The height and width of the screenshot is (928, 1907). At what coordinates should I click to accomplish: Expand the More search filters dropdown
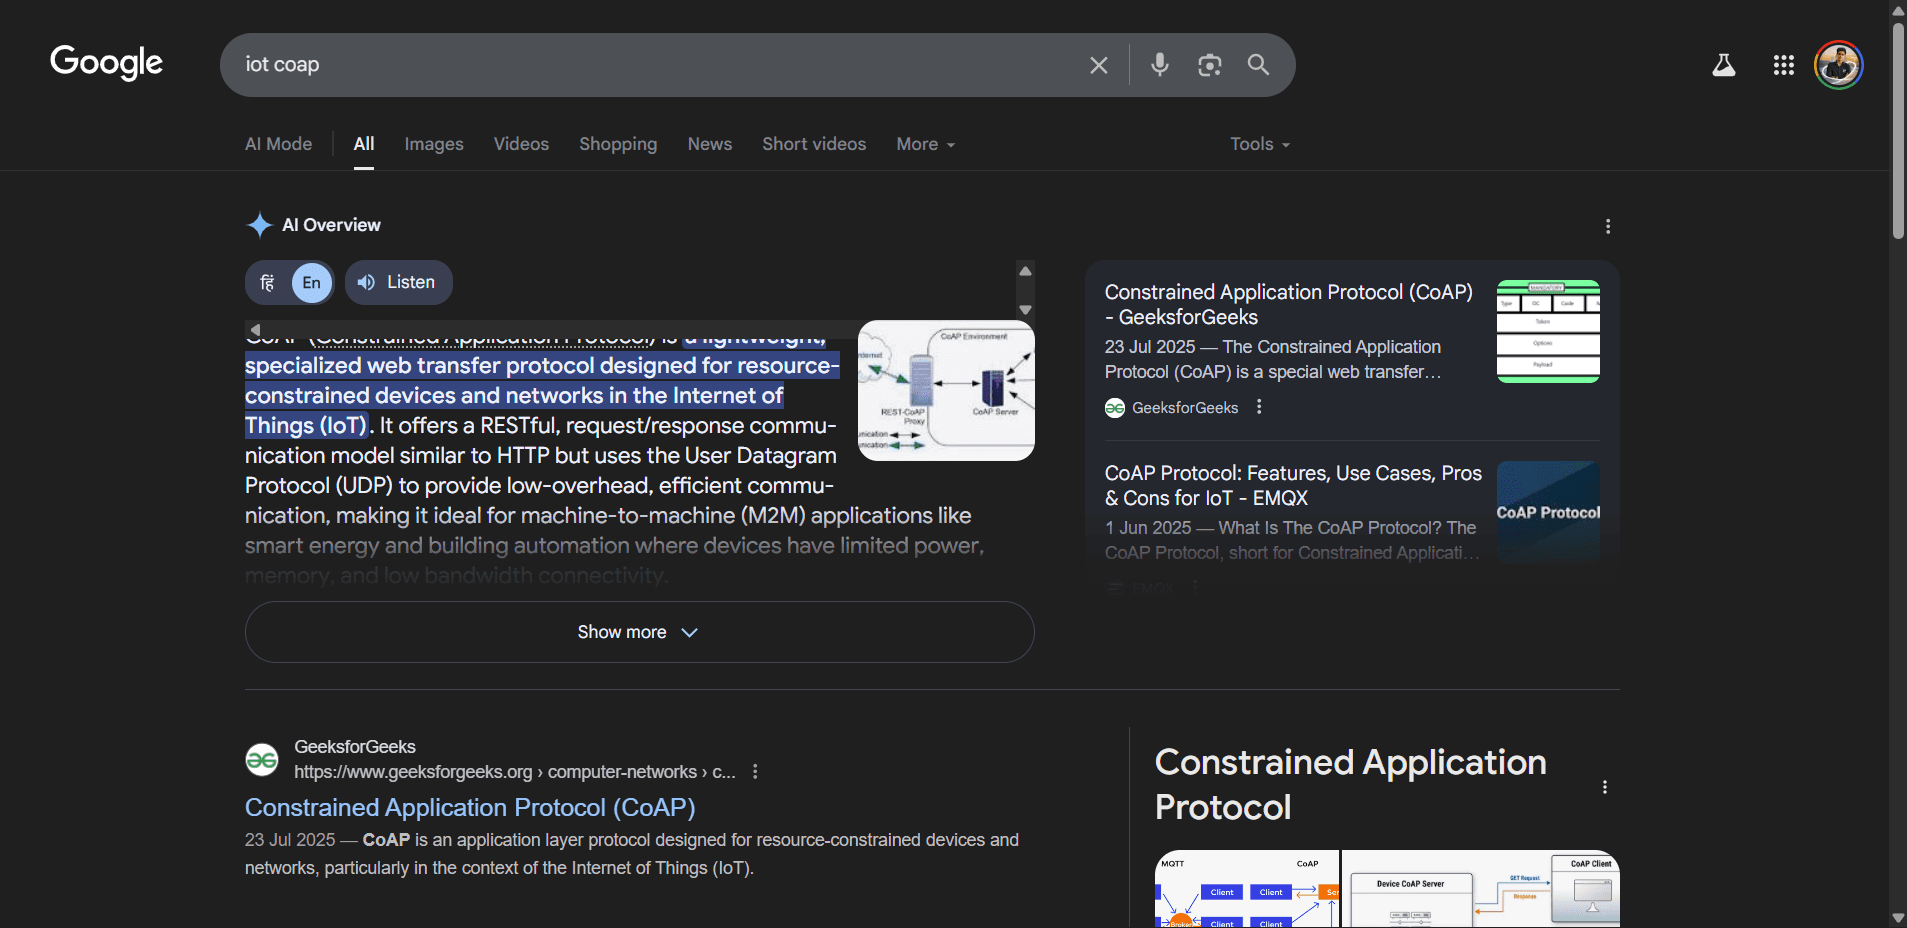point(926,144)
